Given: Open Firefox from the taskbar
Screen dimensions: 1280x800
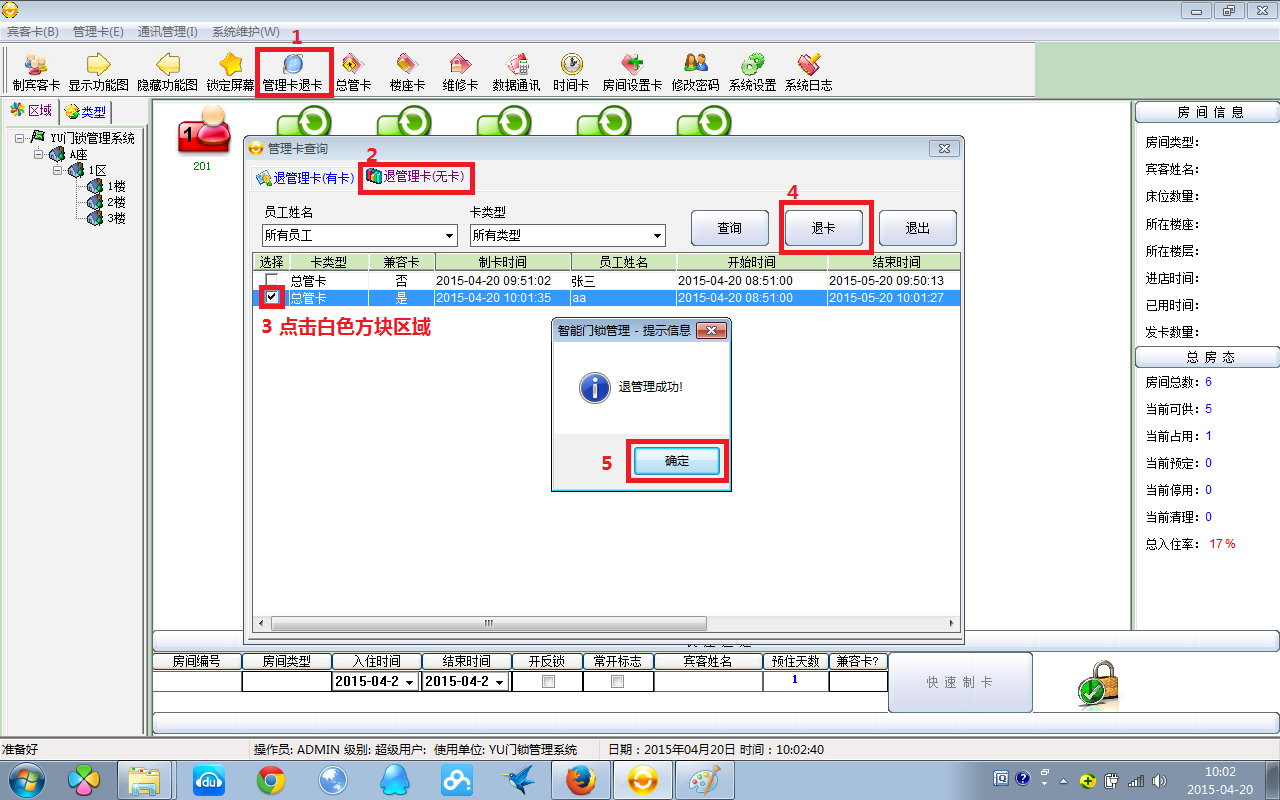Looking at the screenshot, I should (580, 779).
